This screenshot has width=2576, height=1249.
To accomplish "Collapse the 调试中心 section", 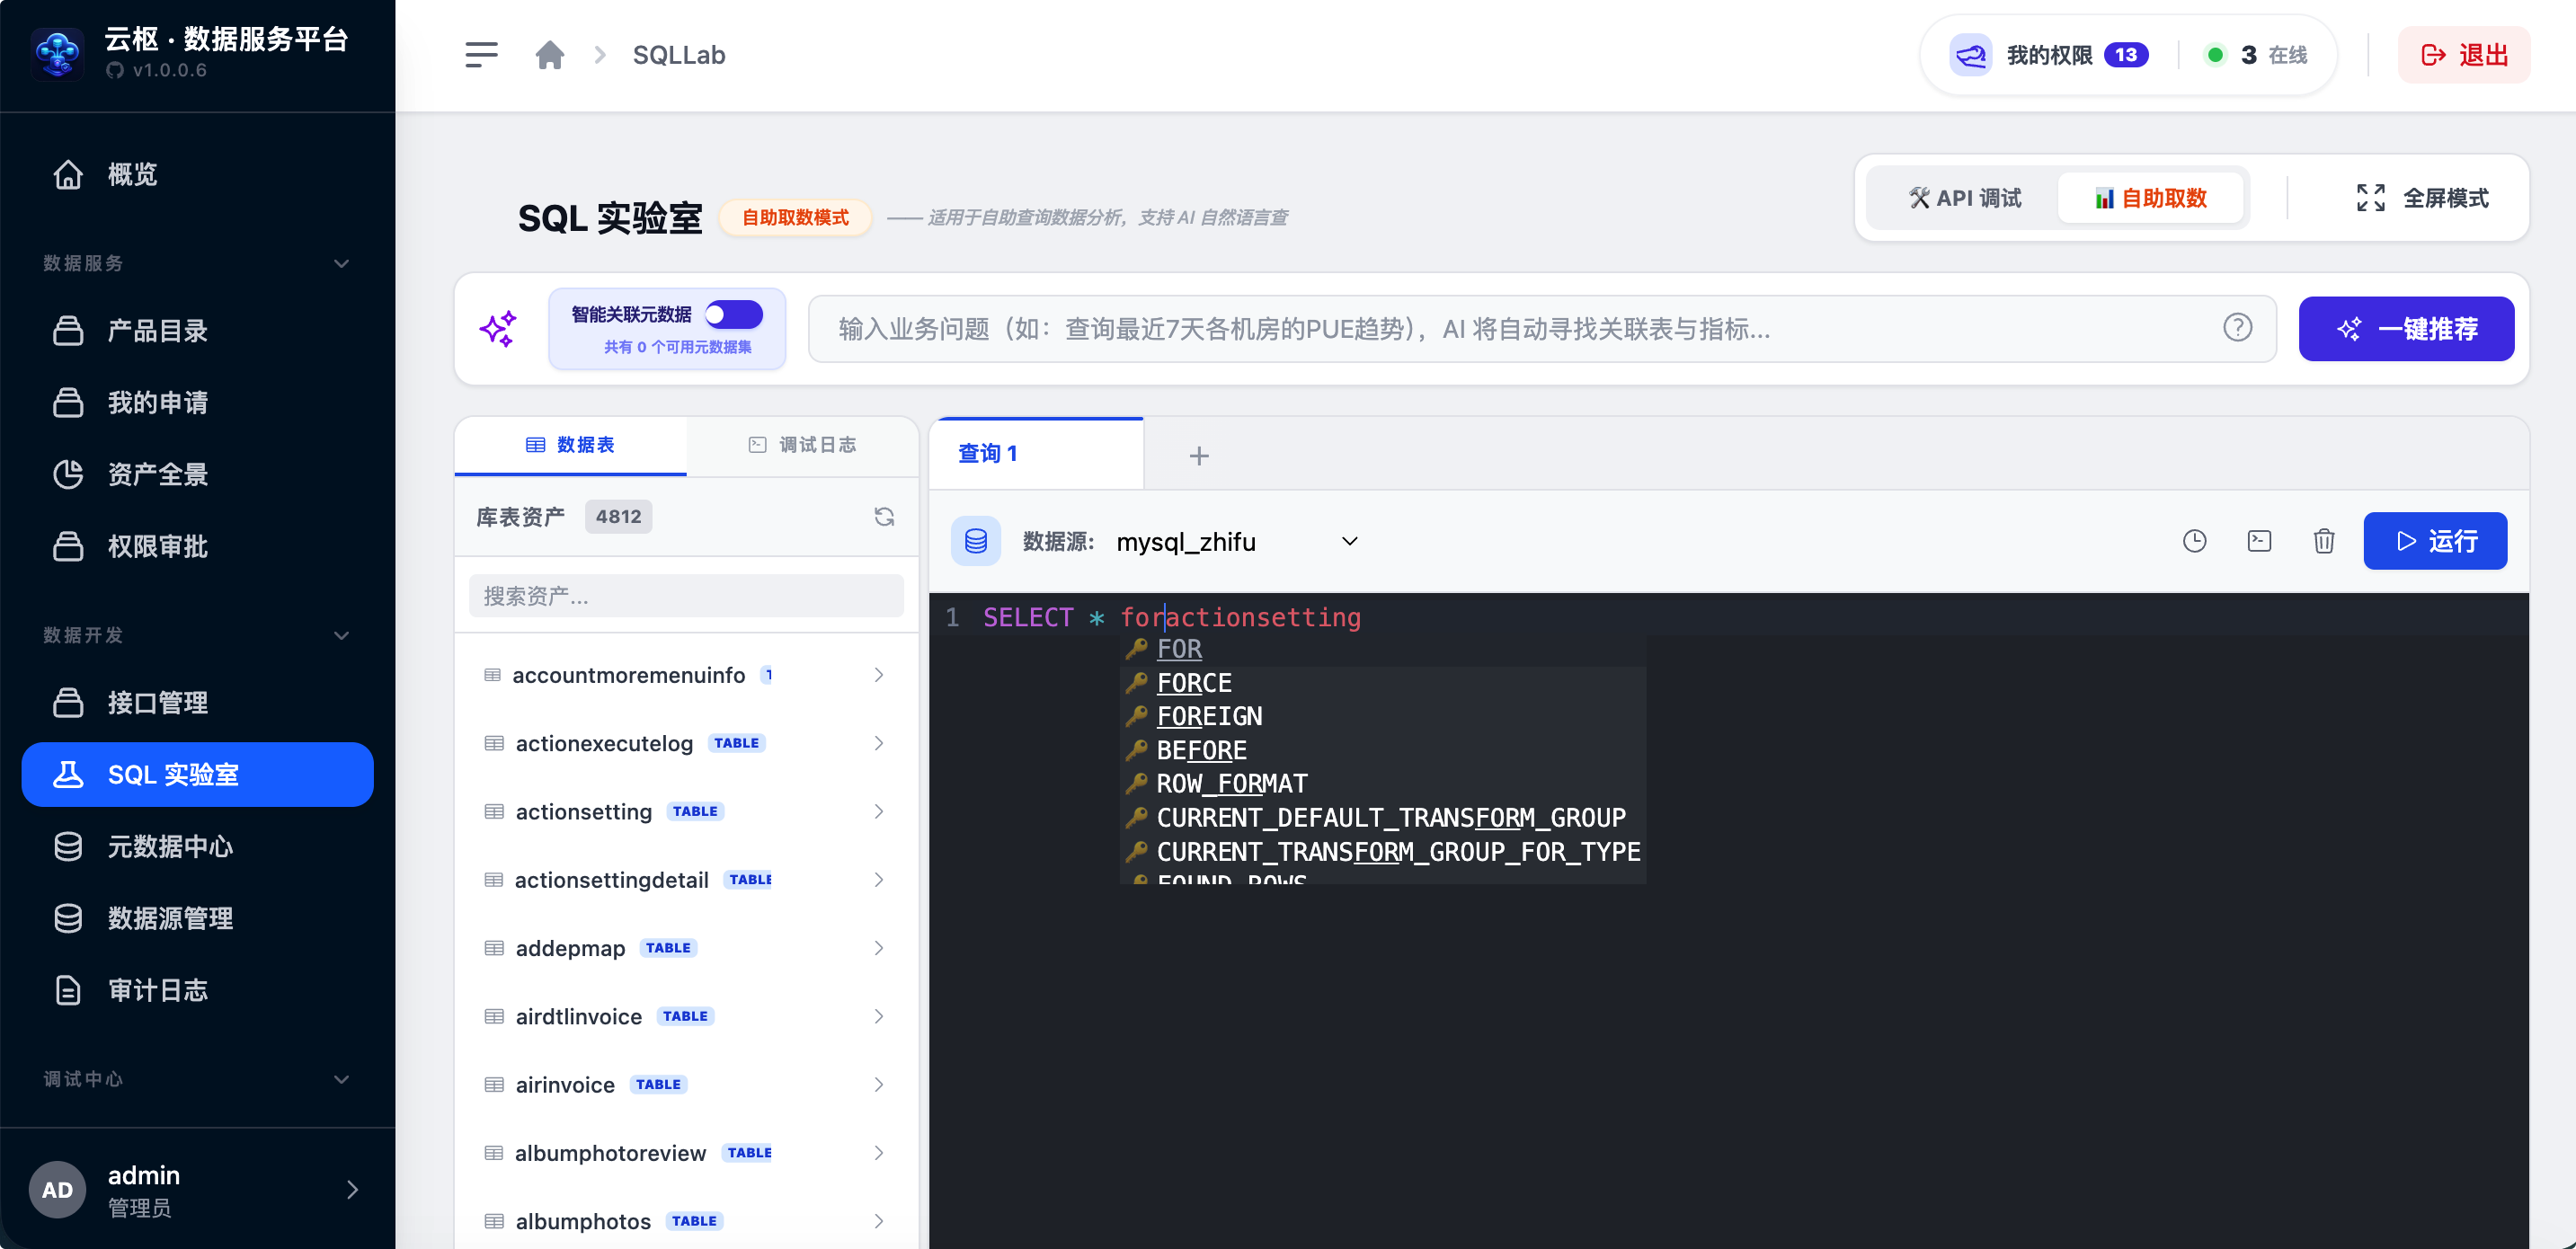I will (x=341, y=1079).
